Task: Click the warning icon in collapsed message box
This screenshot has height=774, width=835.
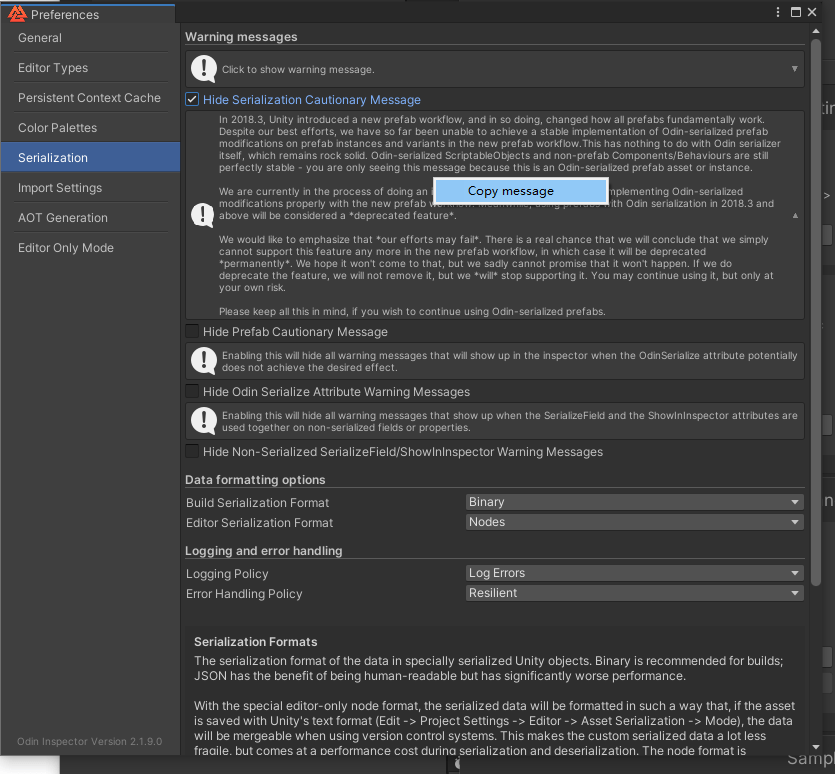Action: tap(204, 69)
